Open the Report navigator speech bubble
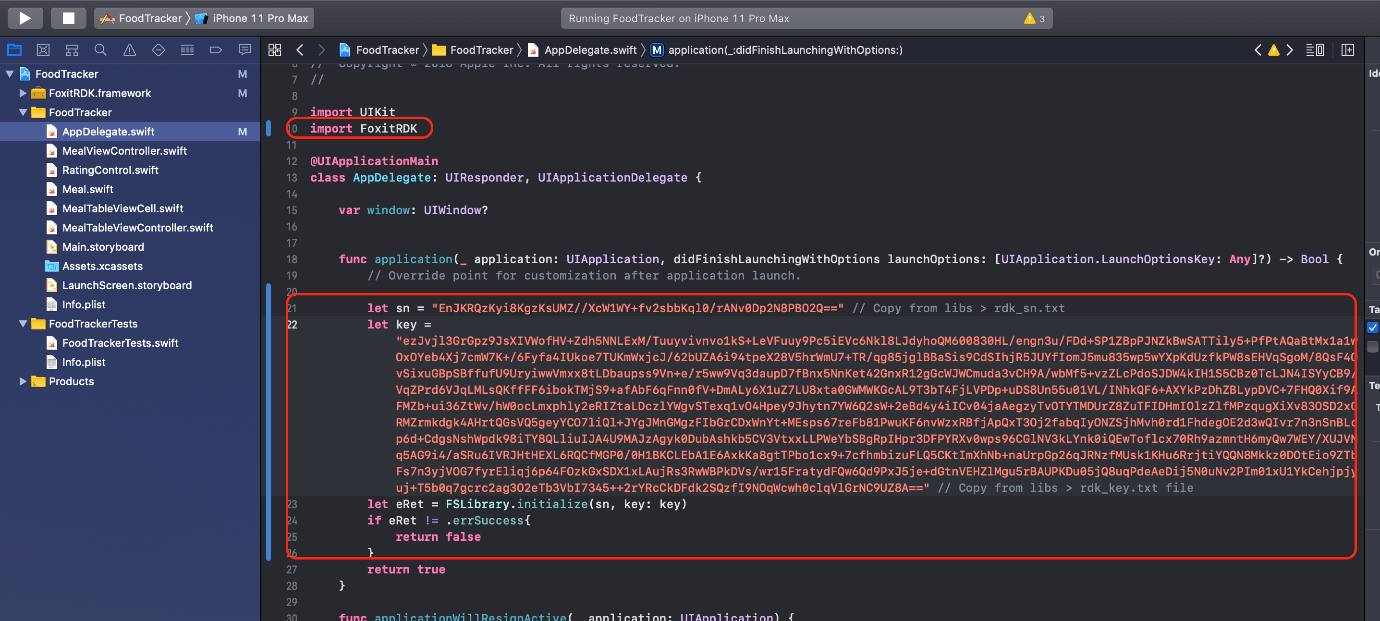 pos(245,49)
